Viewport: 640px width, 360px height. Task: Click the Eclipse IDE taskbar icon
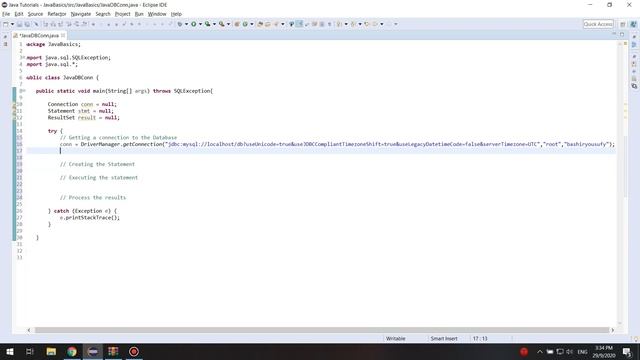tap(93, 351)
